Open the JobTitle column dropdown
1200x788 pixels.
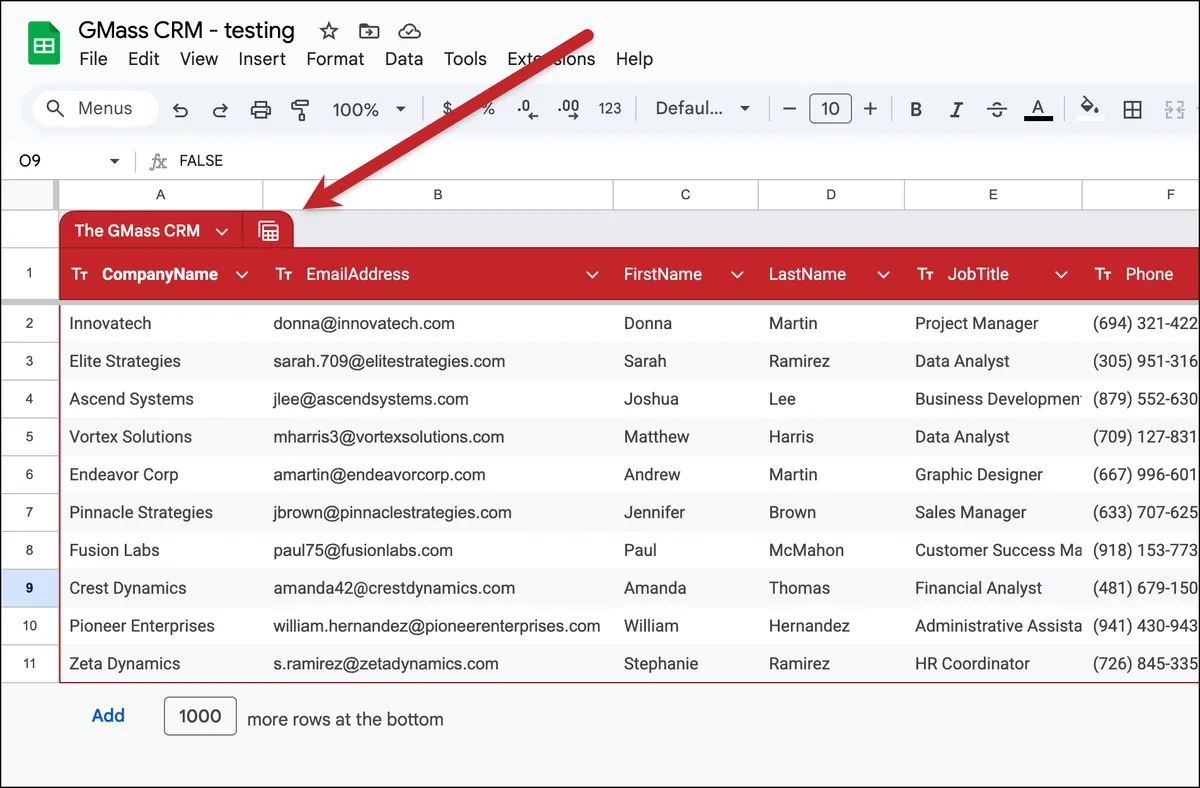pyautogui.click(x=1061, y=274)
